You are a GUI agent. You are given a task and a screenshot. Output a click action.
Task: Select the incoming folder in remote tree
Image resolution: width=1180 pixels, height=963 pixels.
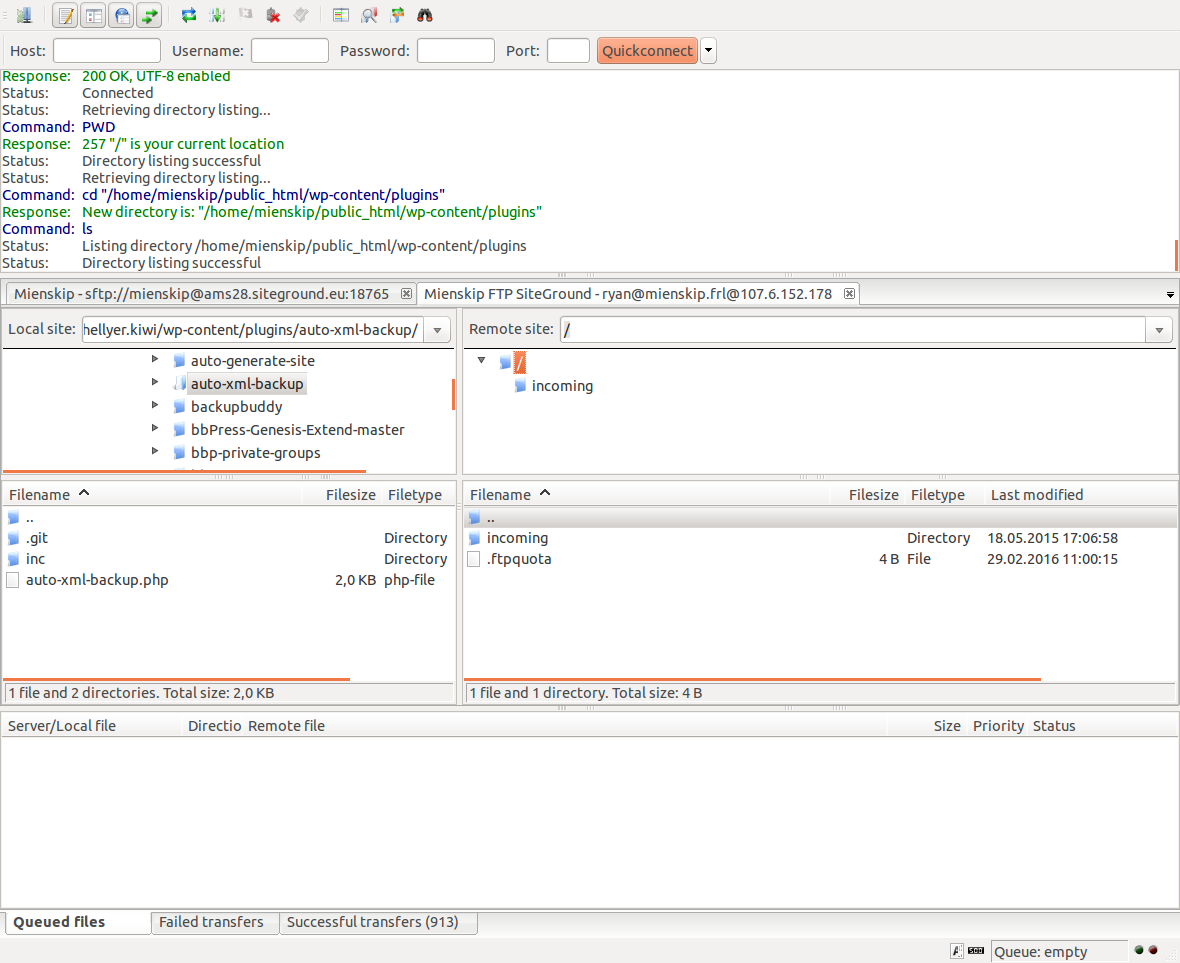point(562,386)
